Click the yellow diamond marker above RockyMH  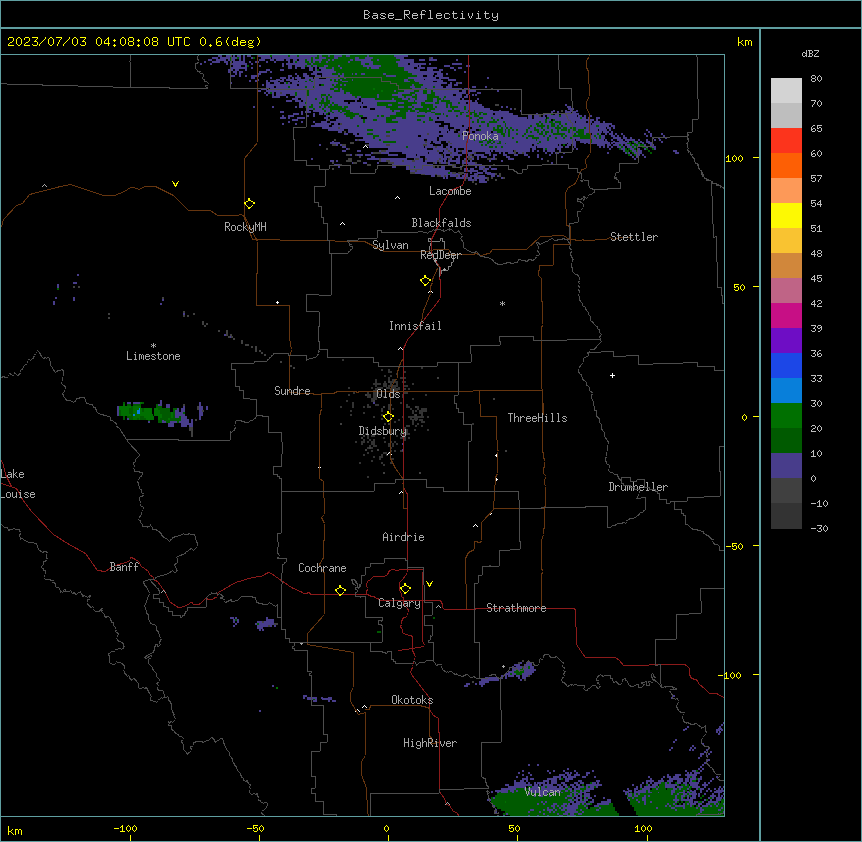tap(249, 204)
